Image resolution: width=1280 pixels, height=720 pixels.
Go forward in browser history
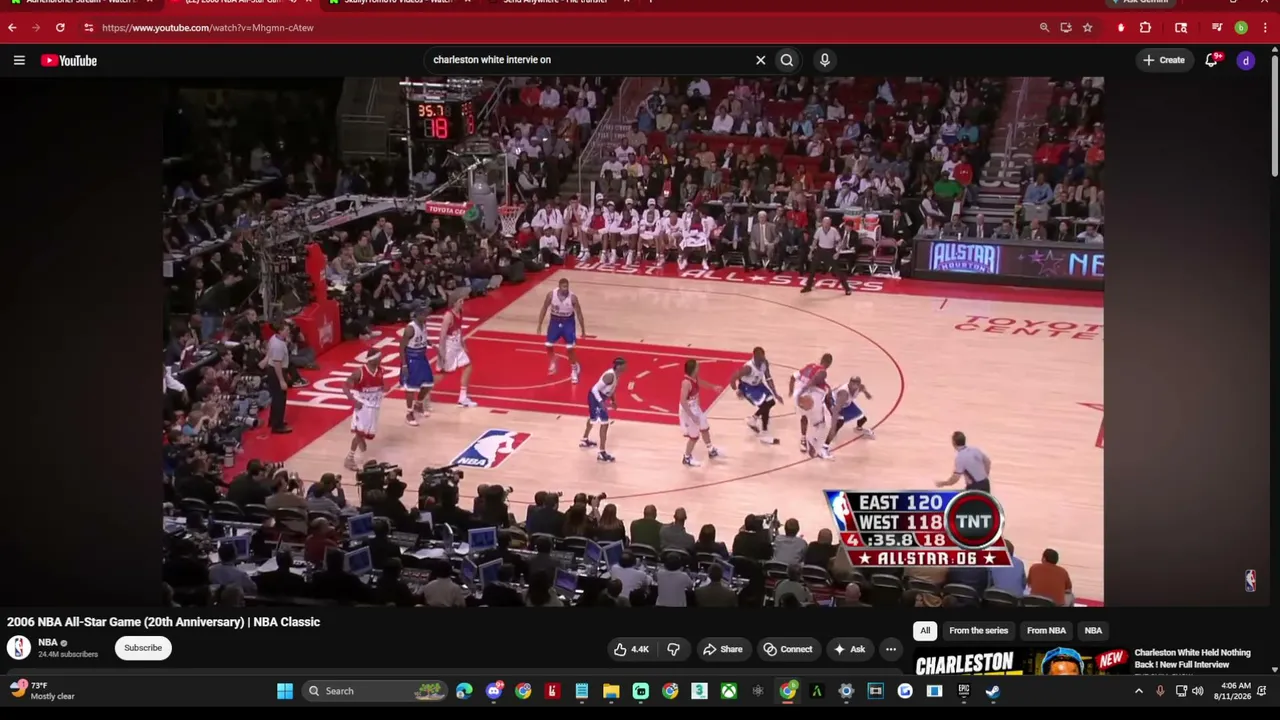36,28
